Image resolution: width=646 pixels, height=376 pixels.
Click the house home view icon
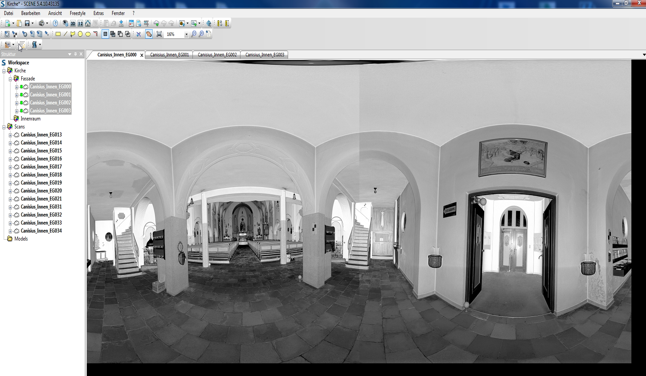88,23
